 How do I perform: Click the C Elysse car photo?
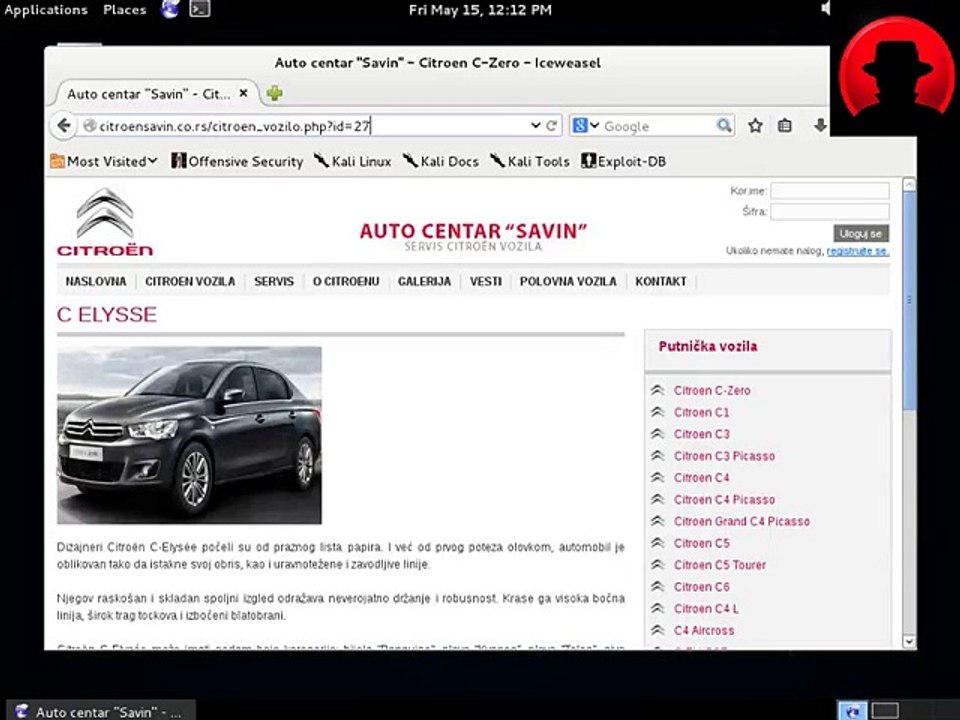189,435
